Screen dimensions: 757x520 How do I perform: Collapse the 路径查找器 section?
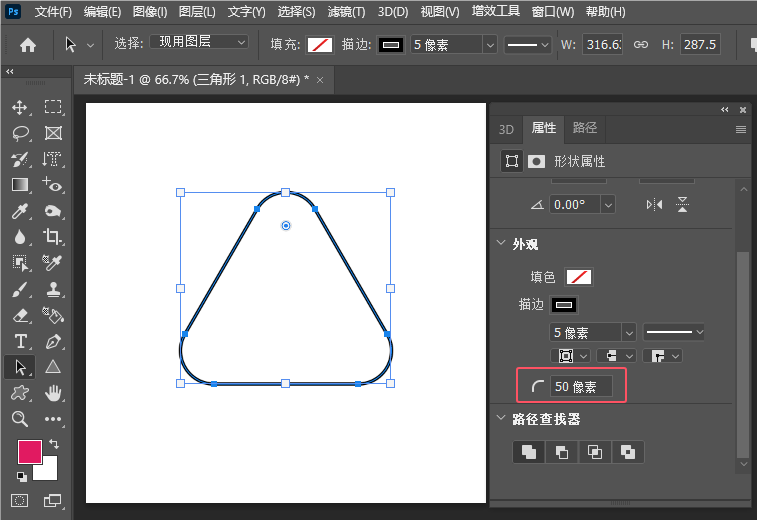click(x=501, y=417)
